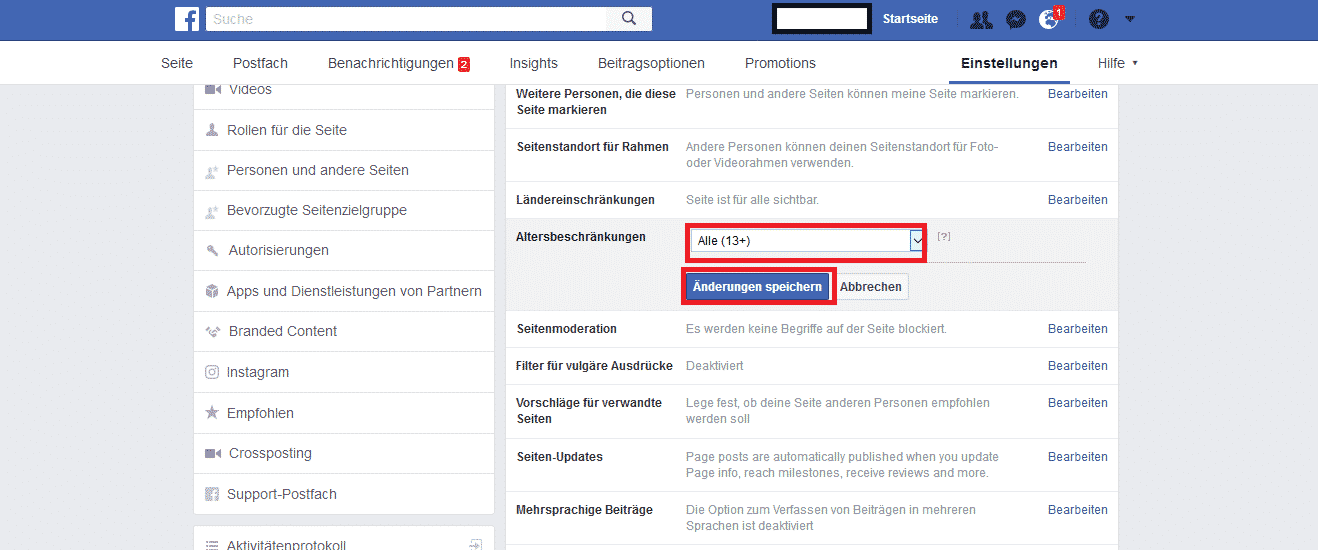Click Bearbeiten for Weitere Personen markieren
The height and width of the screenshot is (550, 1318).
(x=1078, y=94)
